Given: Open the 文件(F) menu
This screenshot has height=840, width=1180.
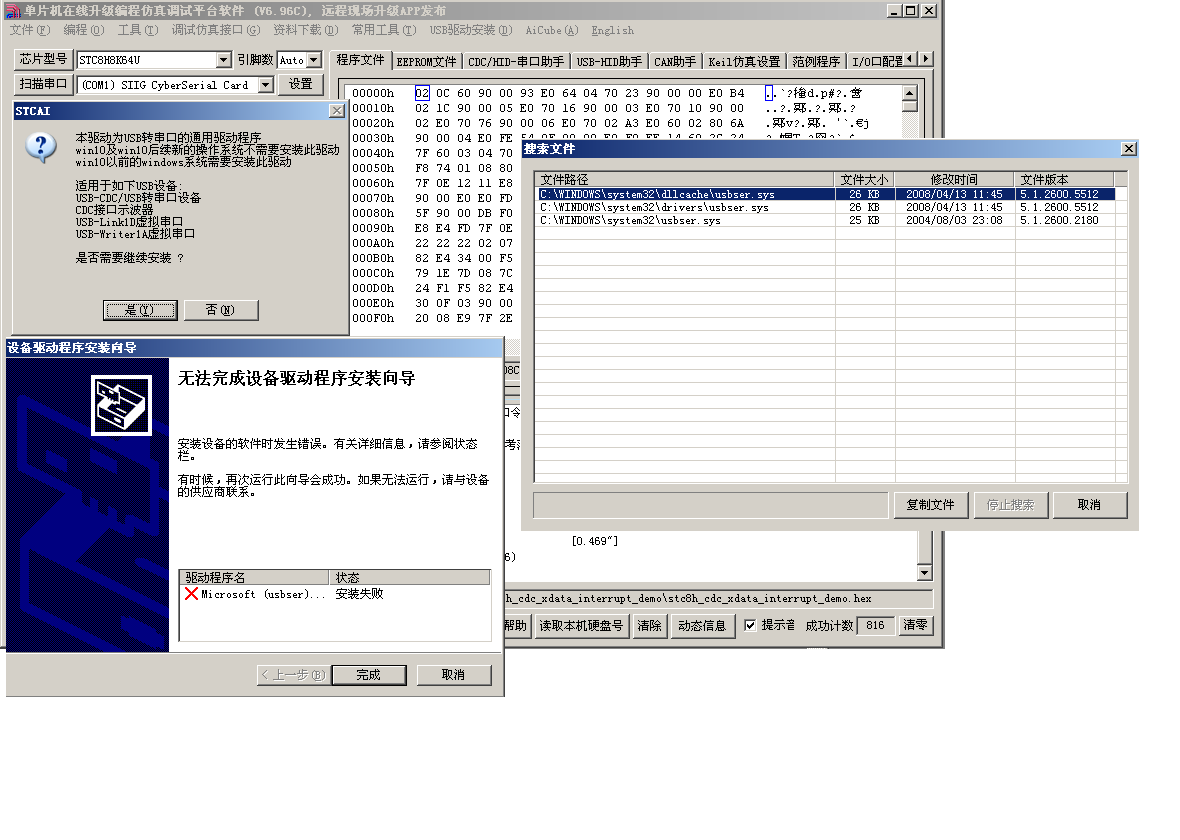Looking at the screenshot, I should point(29,30).
